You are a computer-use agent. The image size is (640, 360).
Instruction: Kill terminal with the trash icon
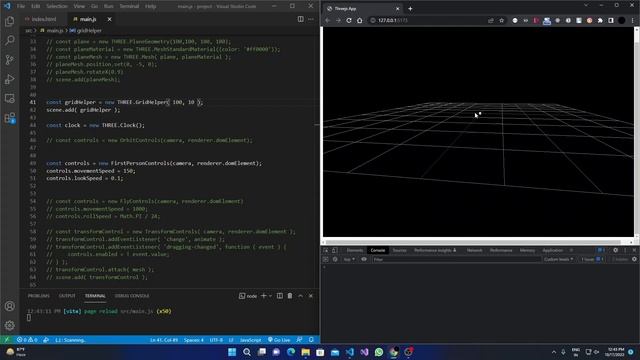click(x=290, y=296)
